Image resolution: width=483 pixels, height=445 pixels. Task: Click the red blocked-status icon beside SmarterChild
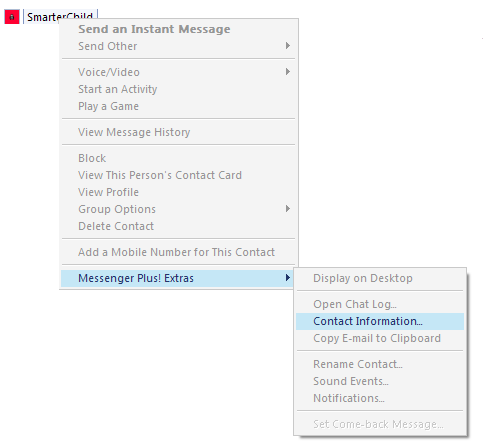[12, 17]
